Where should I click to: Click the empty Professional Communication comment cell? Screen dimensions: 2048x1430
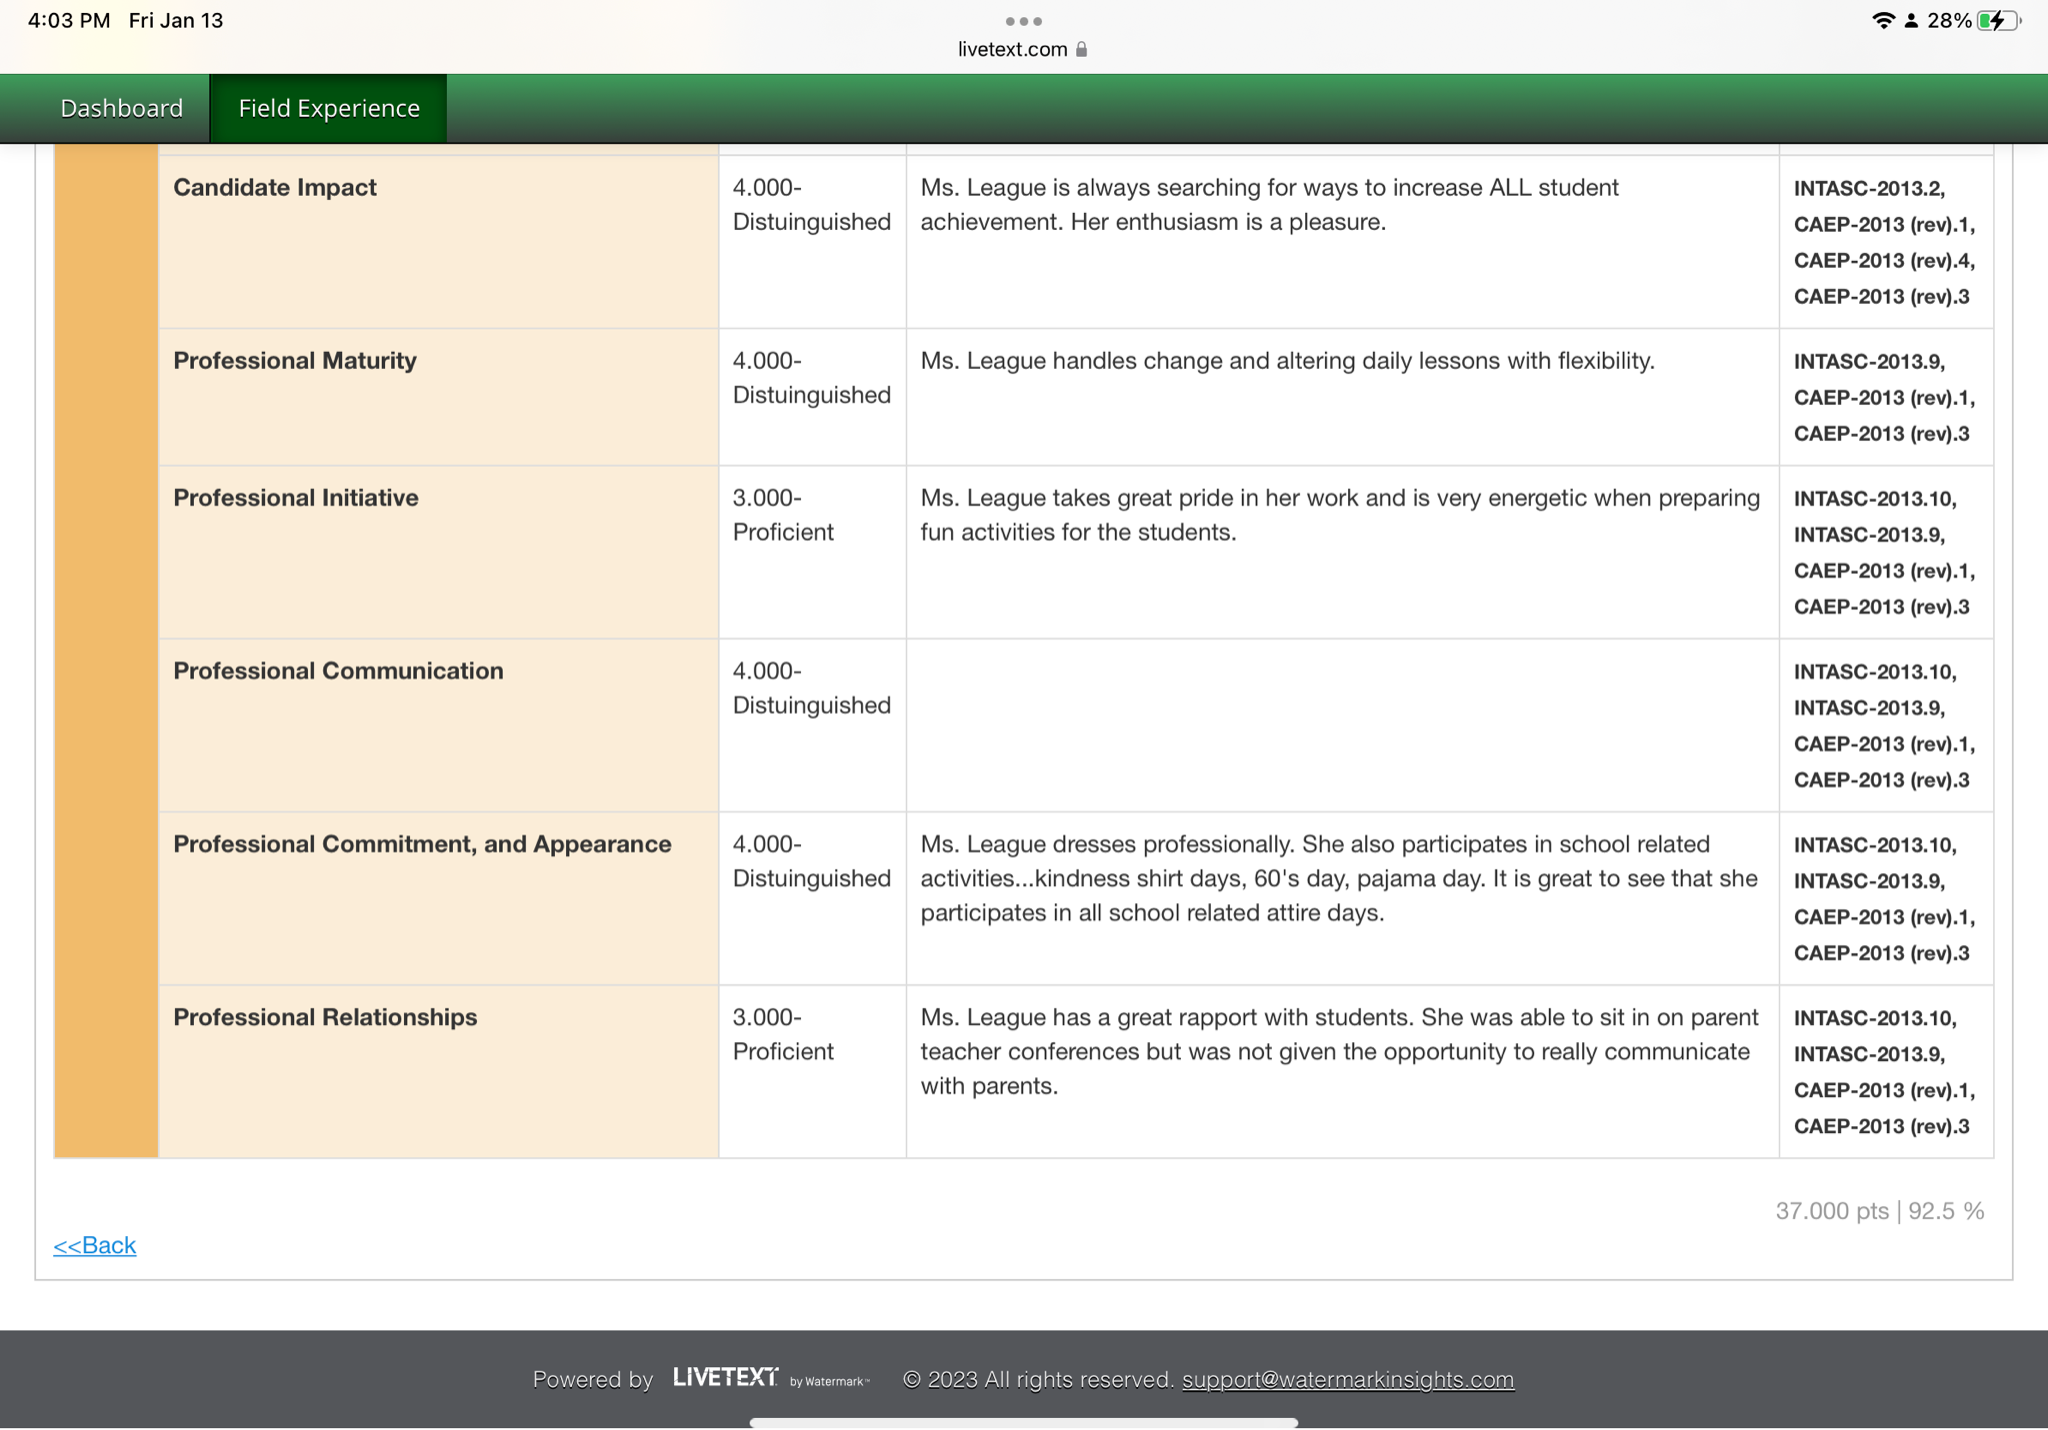pos(1341,725)
